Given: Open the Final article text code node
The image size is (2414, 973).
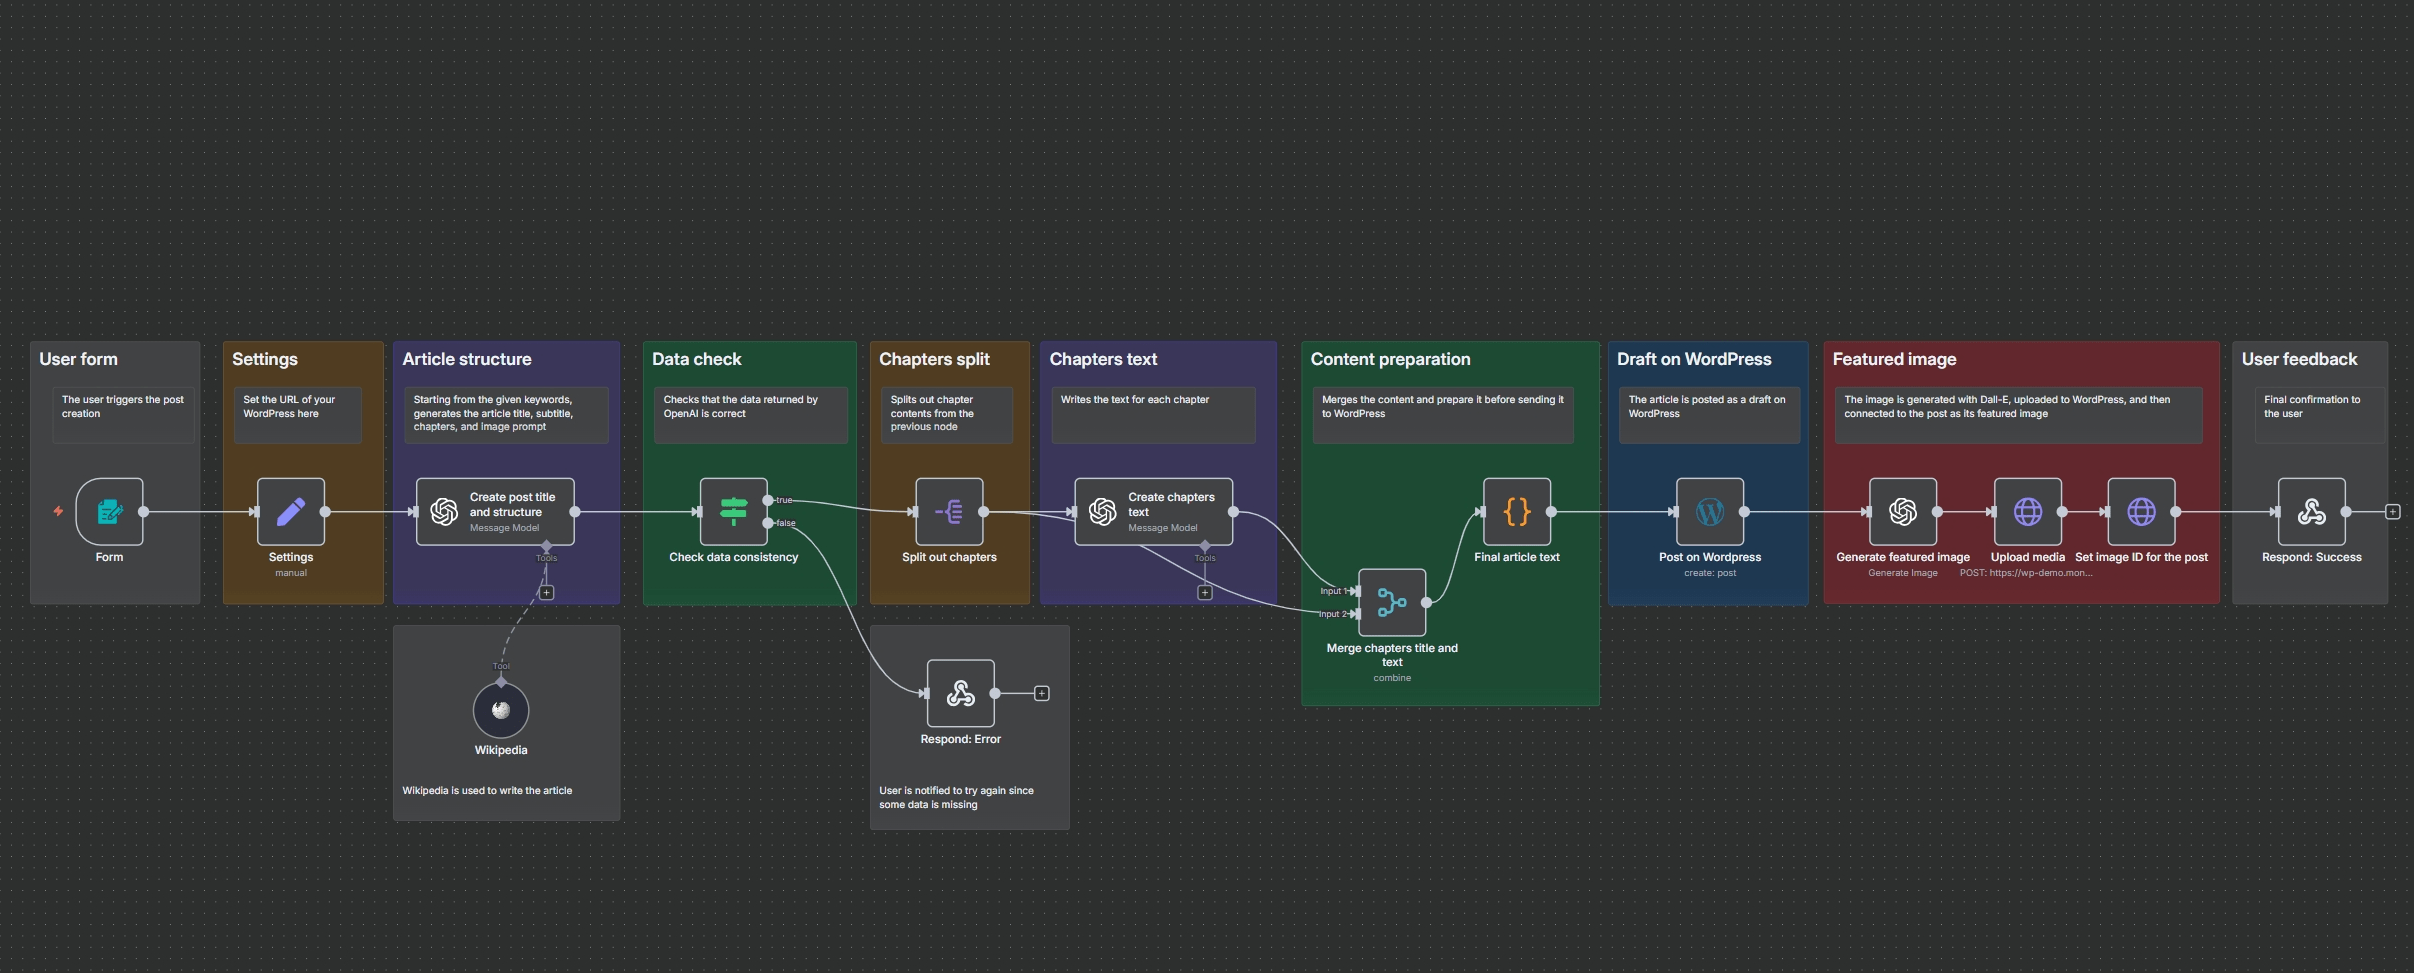Looking at the screenshot, I should [x=1516, y=512].
